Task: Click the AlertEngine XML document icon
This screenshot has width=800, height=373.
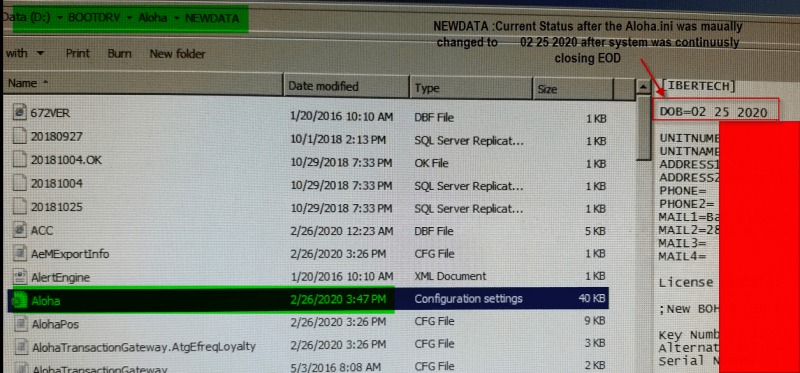Action: tap(20, 277)
